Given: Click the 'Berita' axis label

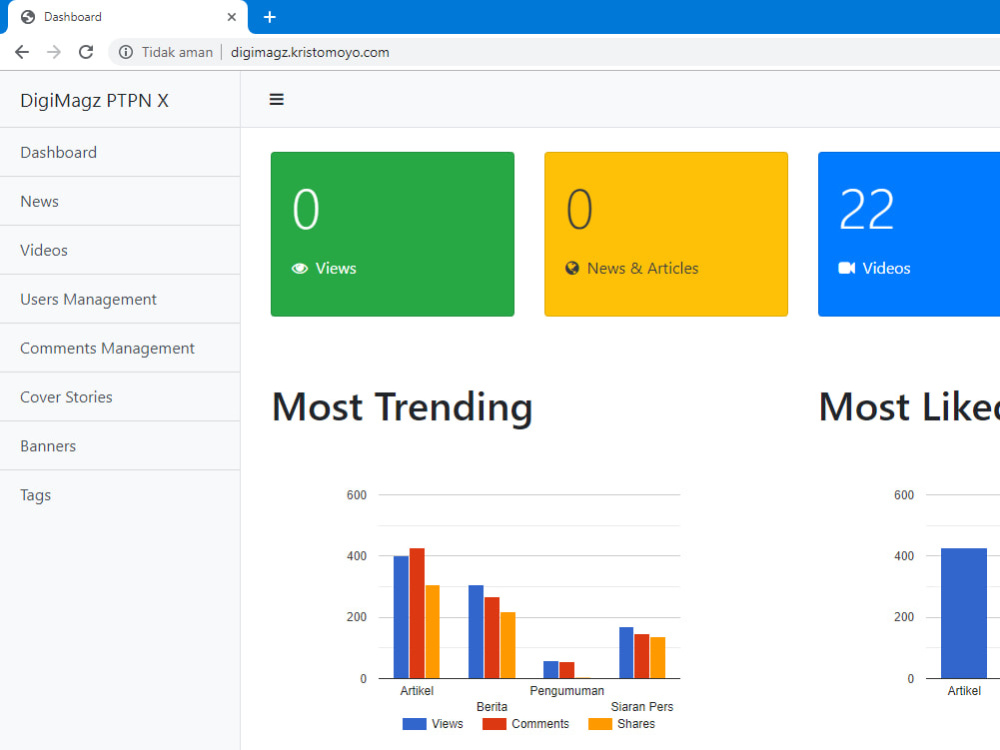Looking at the screenshot, I should [x=492, y=707].
